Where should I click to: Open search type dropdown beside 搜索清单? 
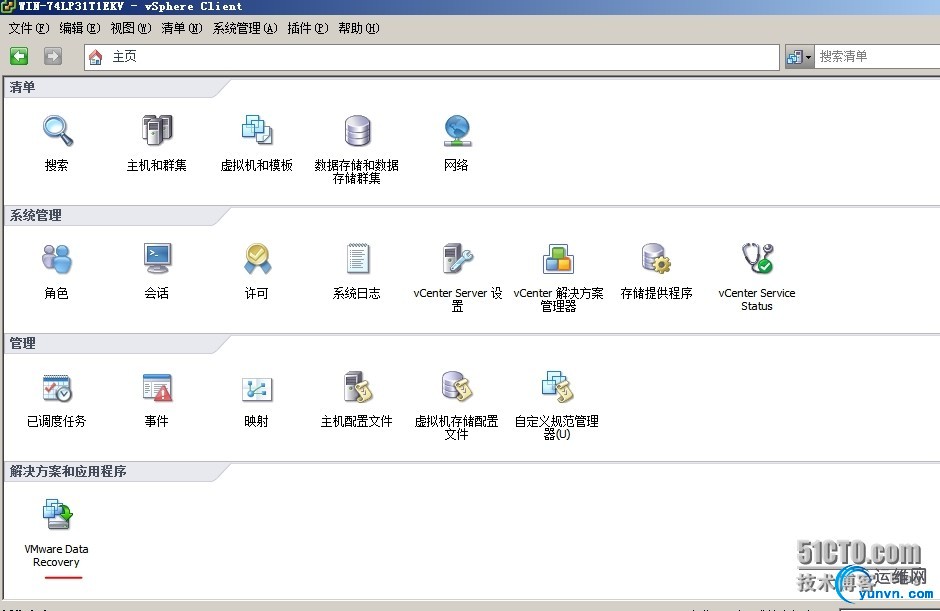(800, 57)
